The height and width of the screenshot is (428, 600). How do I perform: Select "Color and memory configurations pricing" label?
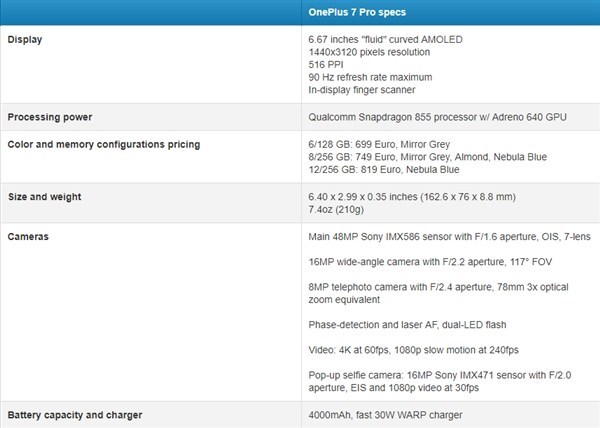[x=103, y=144]
